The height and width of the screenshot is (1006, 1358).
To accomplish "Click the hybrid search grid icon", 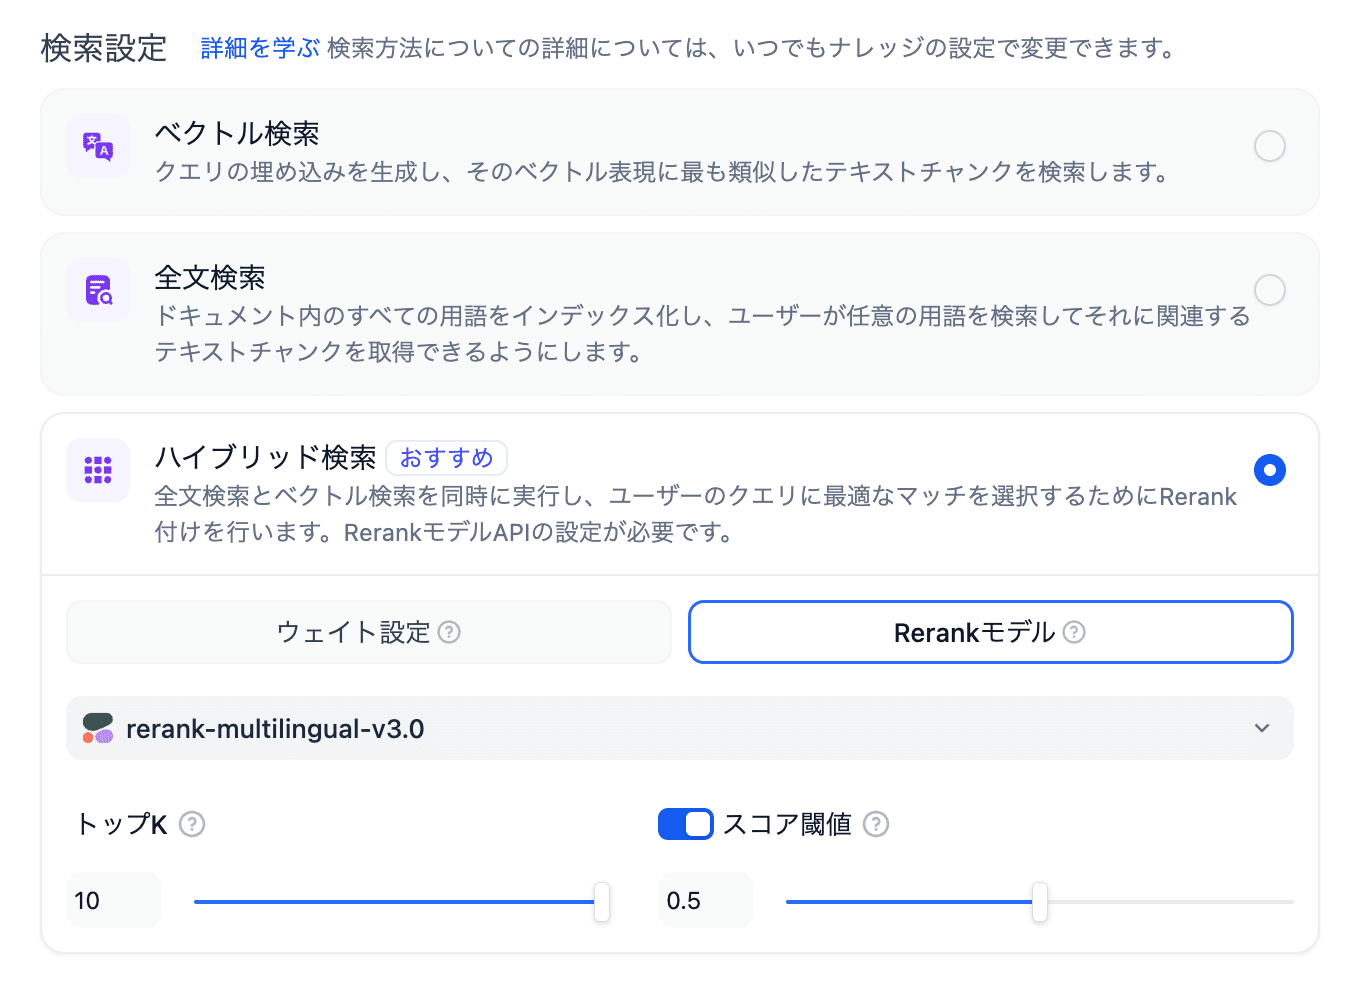I will 98,470.
